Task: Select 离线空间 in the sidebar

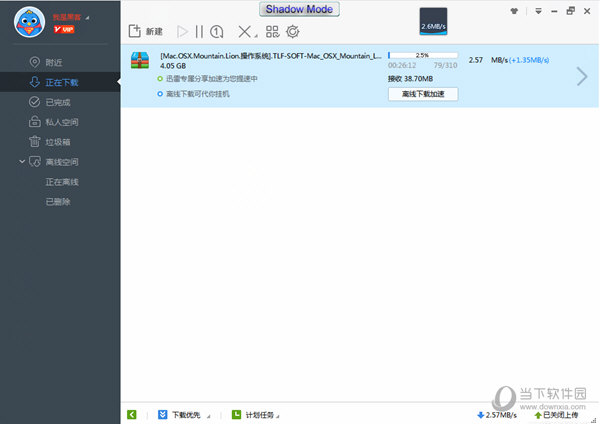Action: (62, 162)
